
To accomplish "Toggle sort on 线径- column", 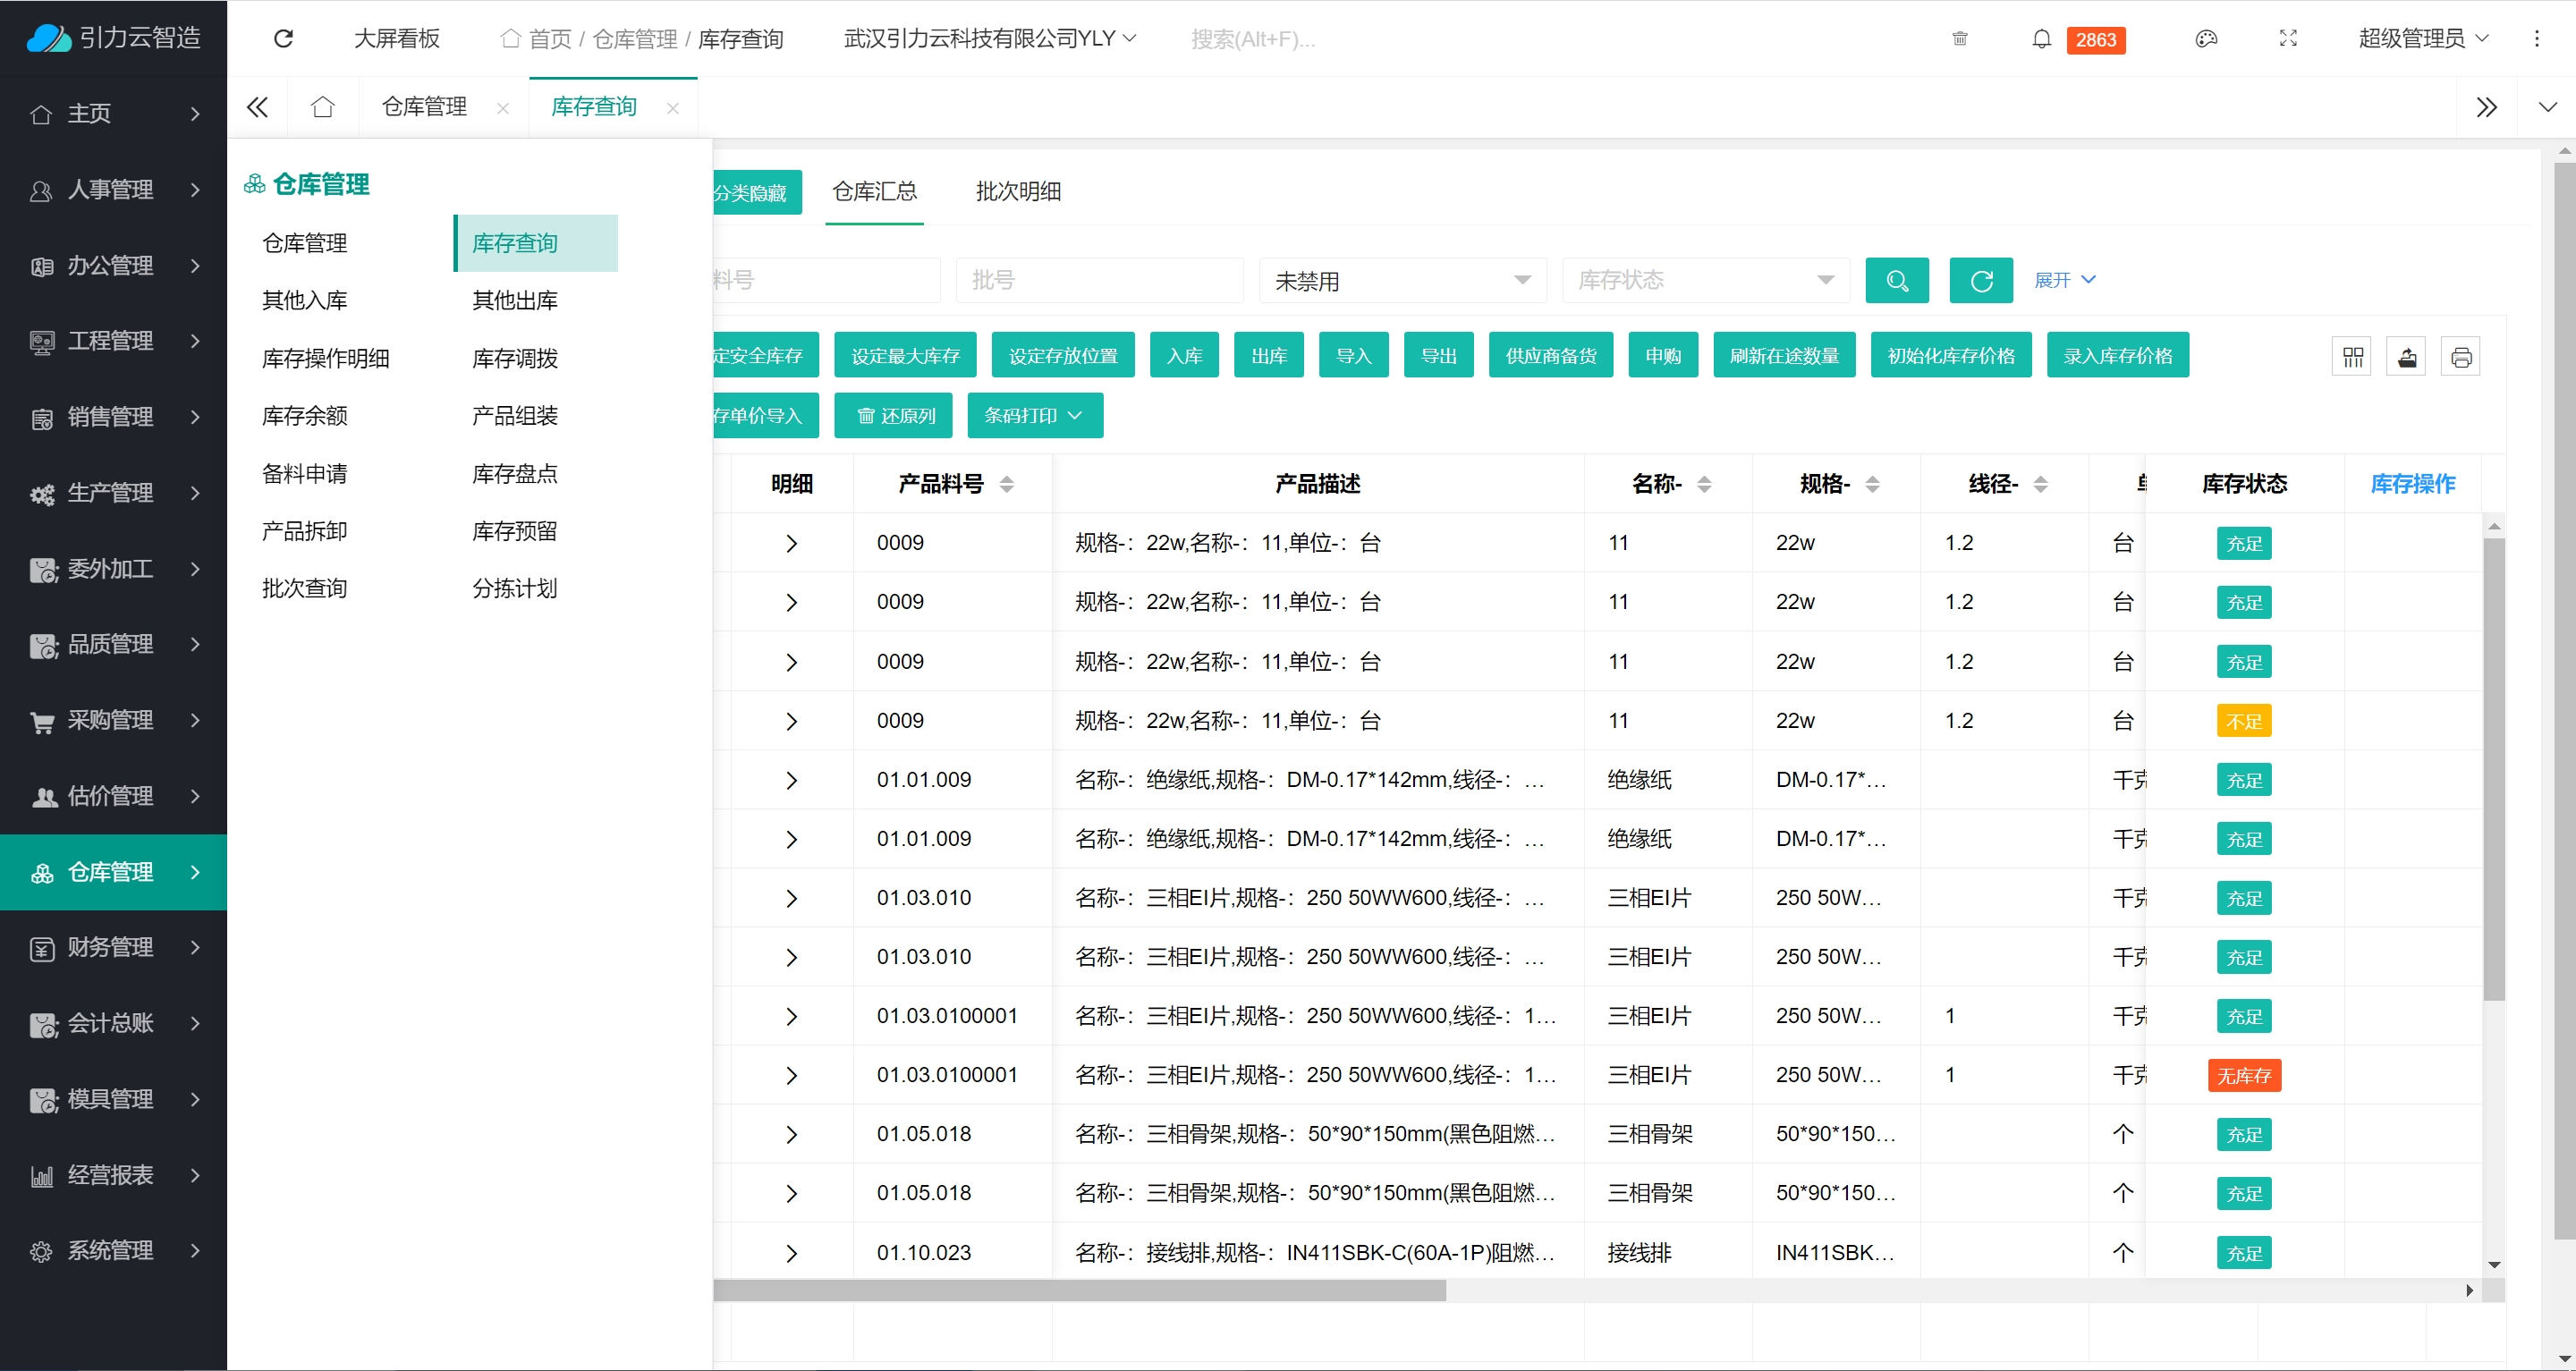I will [2040, 484].
